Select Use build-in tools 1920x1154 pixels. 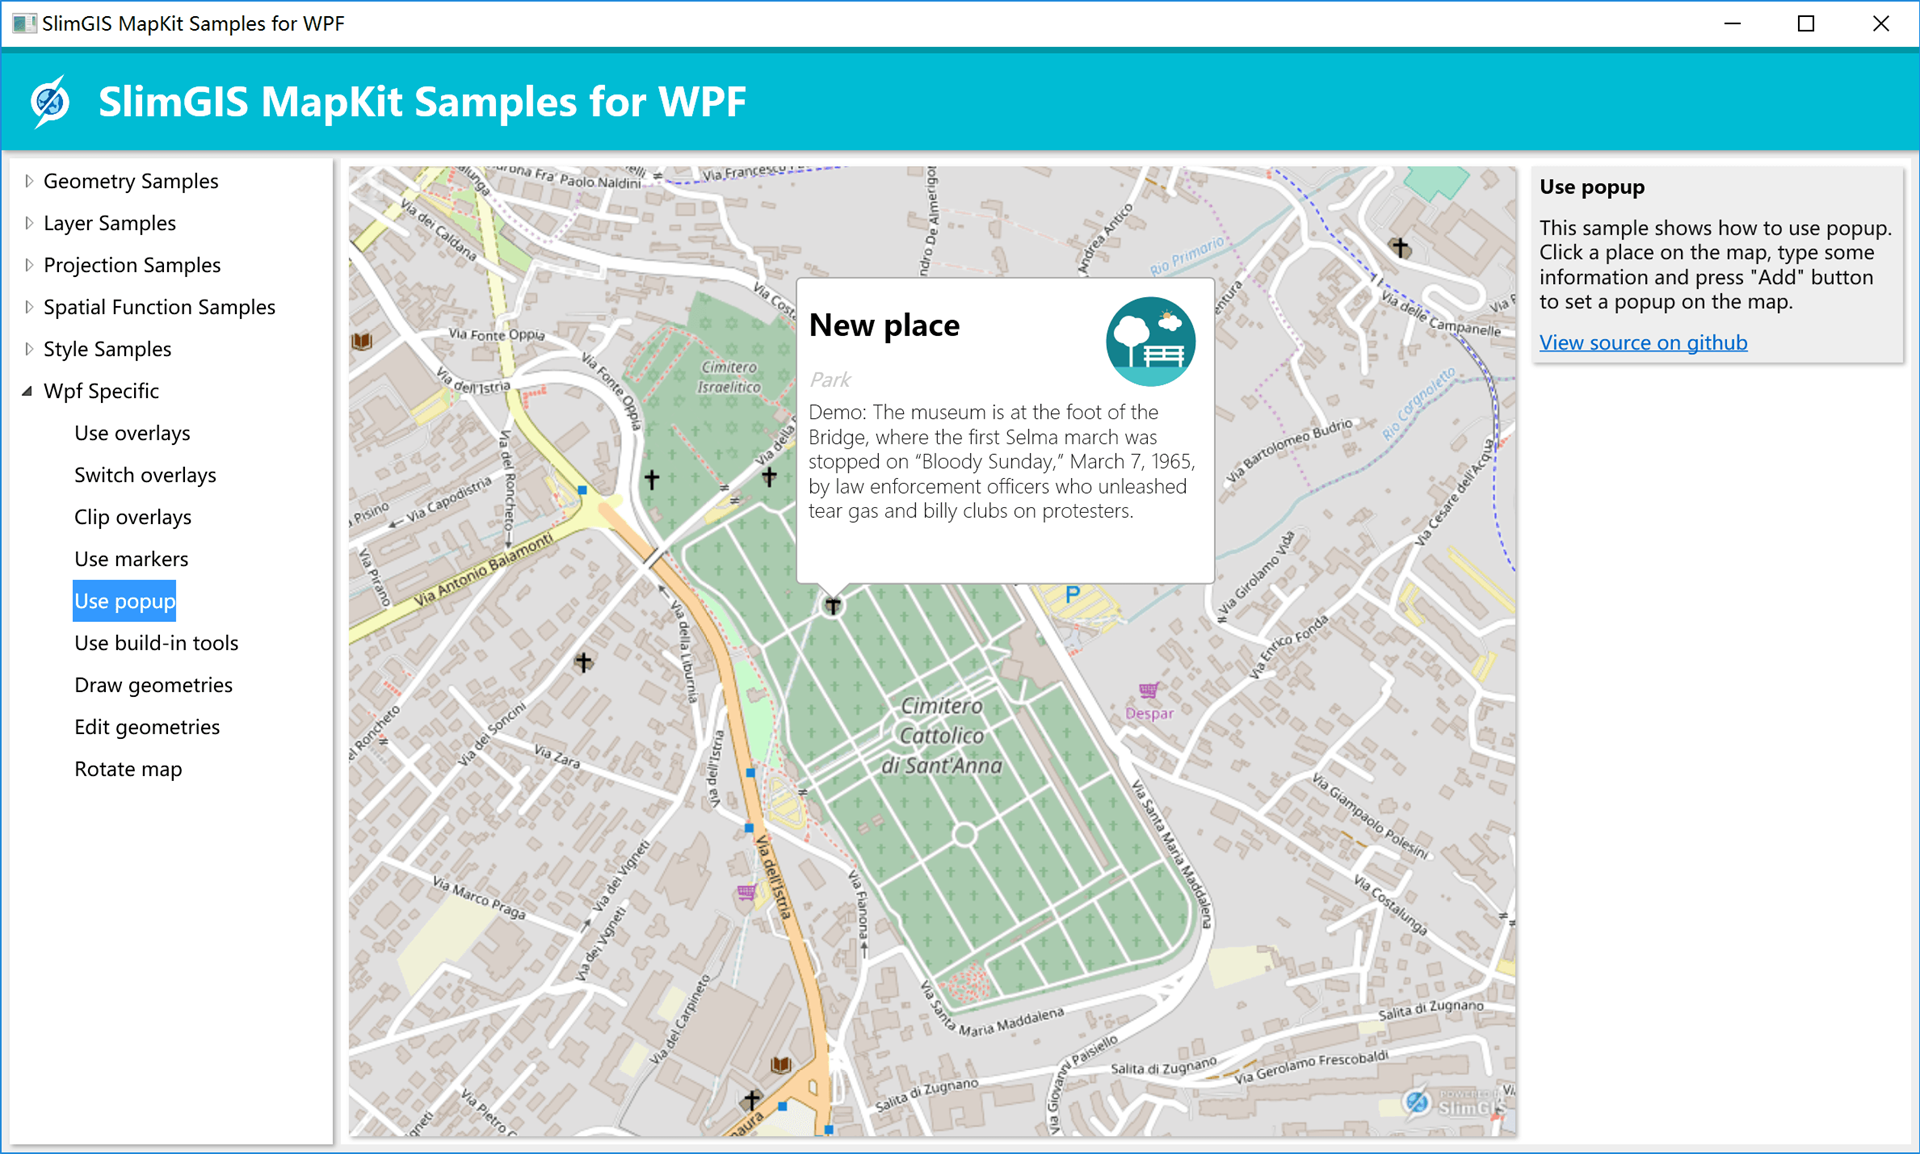point(156,643)
